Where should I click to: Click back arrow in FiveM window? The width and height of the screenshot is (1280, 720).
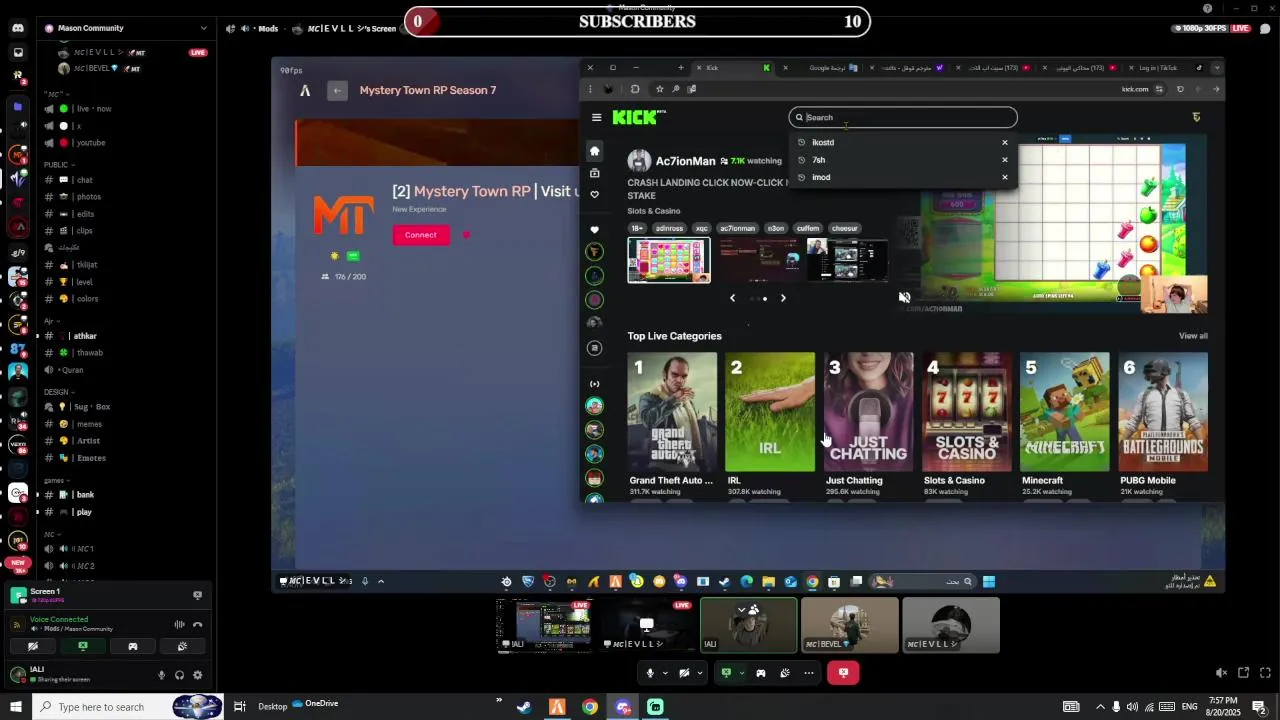click(338, 91)
